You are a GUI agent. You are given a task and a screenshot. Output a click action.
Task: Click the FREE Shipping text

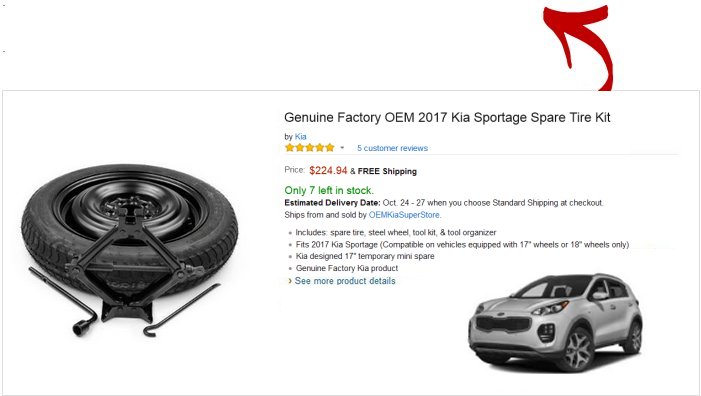pos(387,171)
